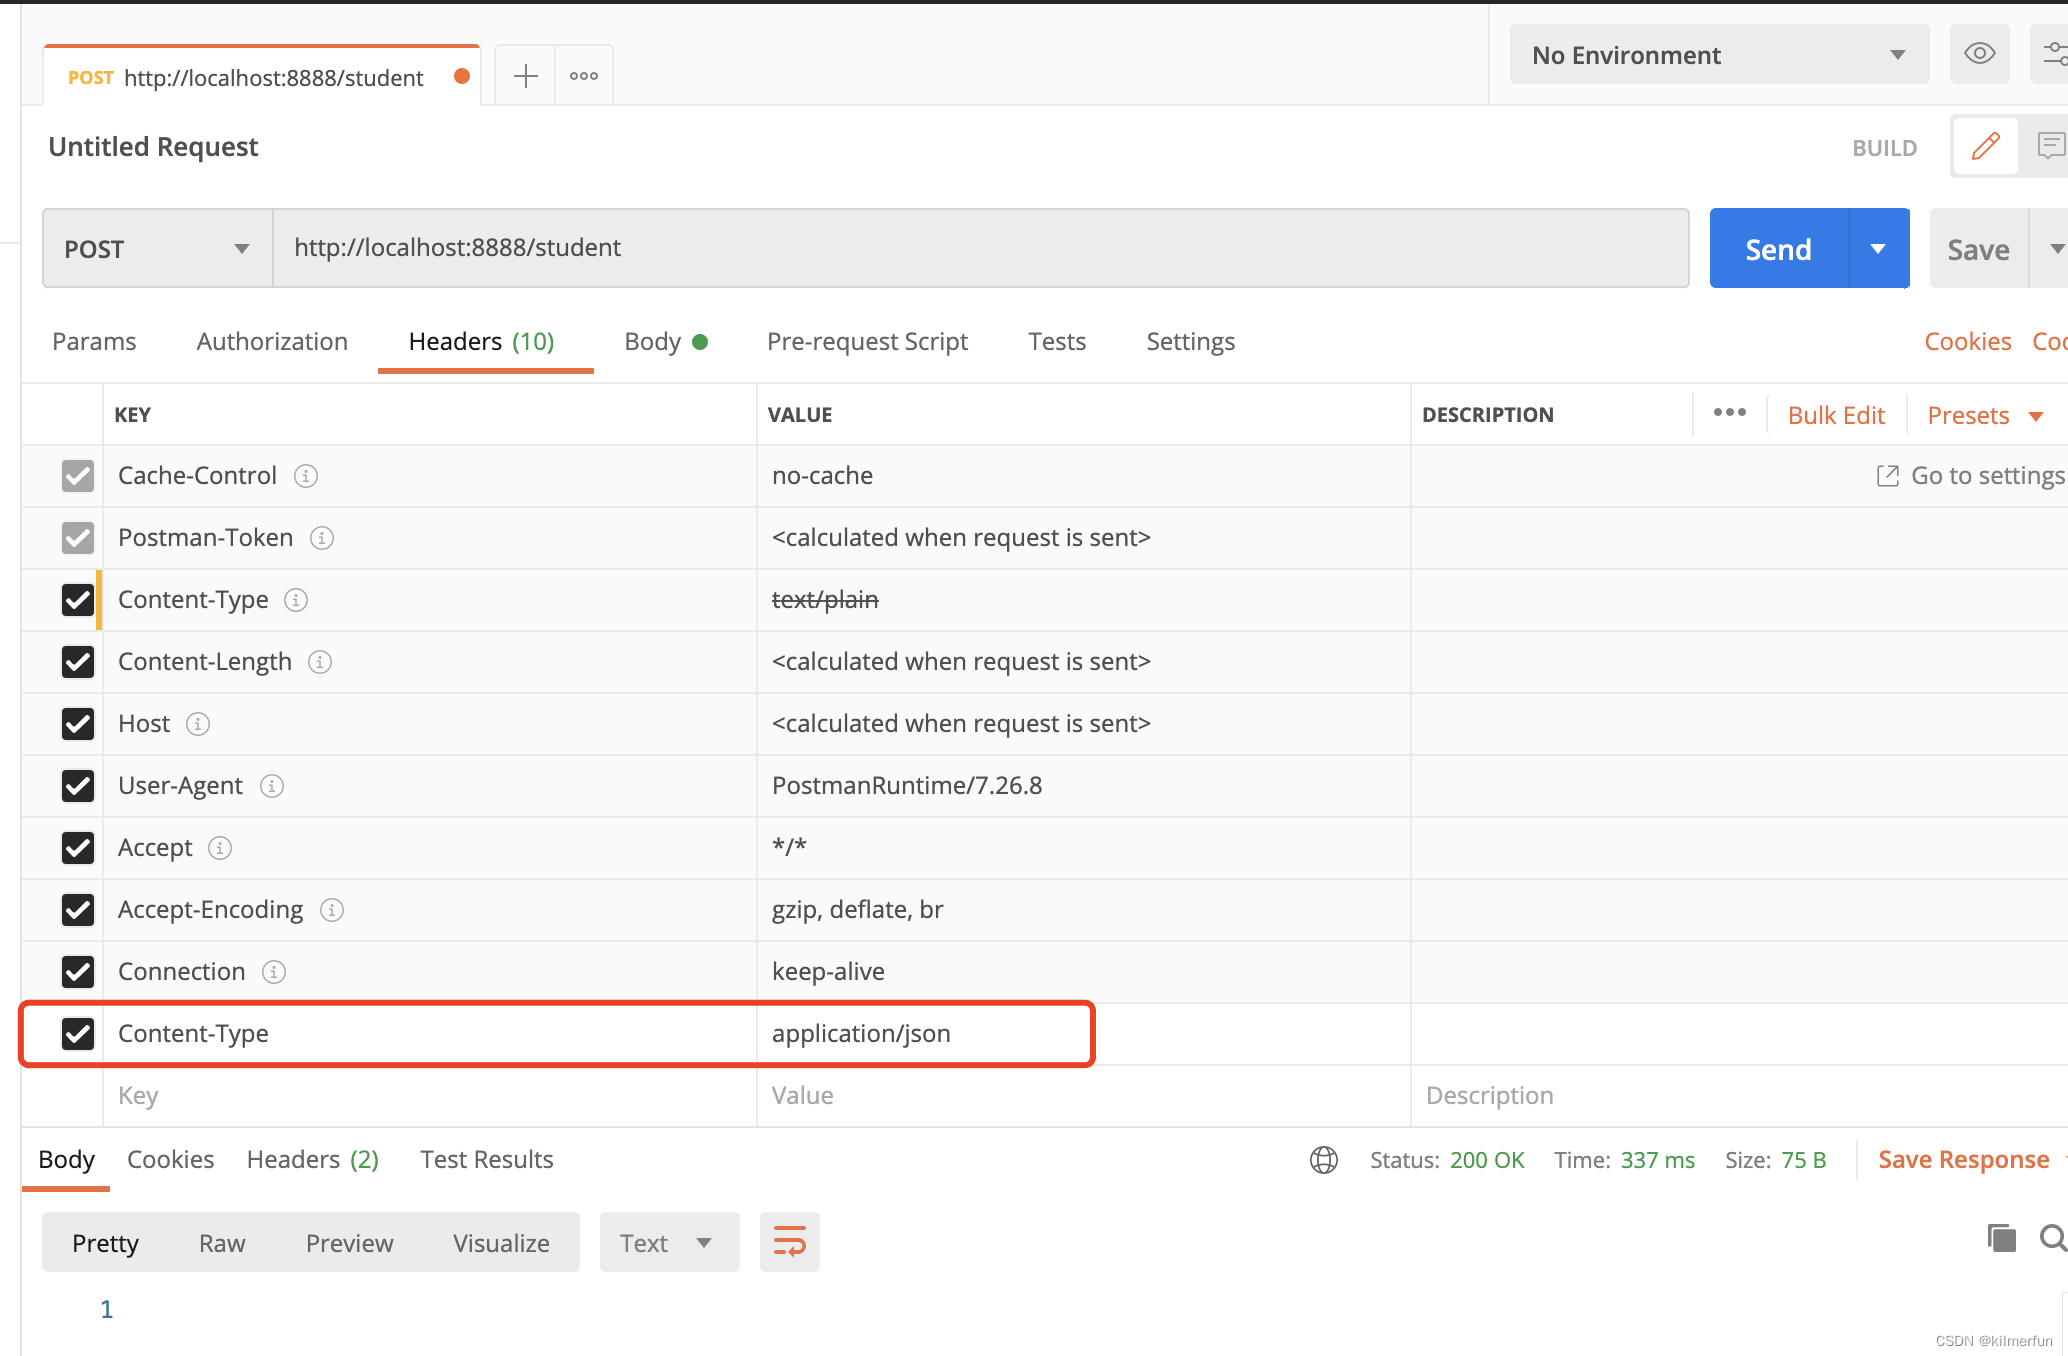This screenshot has height=1356, width=2068.
Task: Disable the Accept-Encoding header checkbox
Action: click(x=78, y=910)
